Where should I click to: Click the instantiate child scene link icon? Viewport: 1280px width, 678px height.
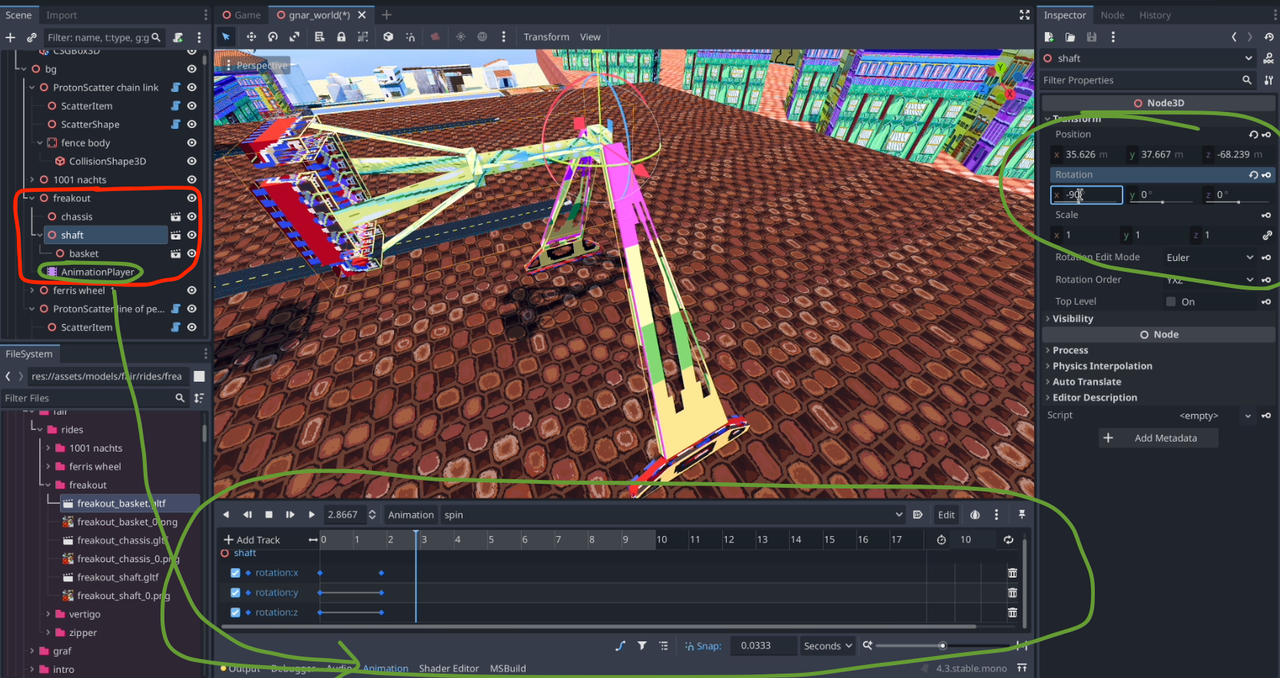tap(31, 37)
